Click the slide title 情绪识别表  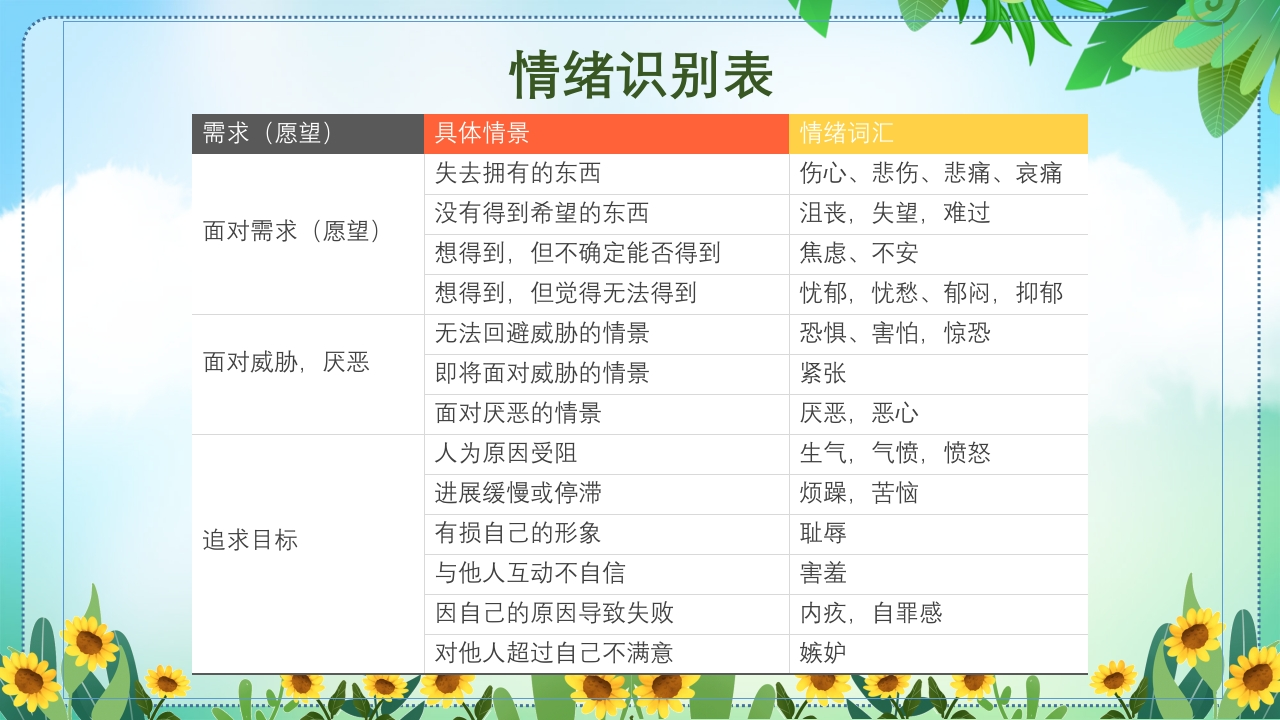coord(641,75)
